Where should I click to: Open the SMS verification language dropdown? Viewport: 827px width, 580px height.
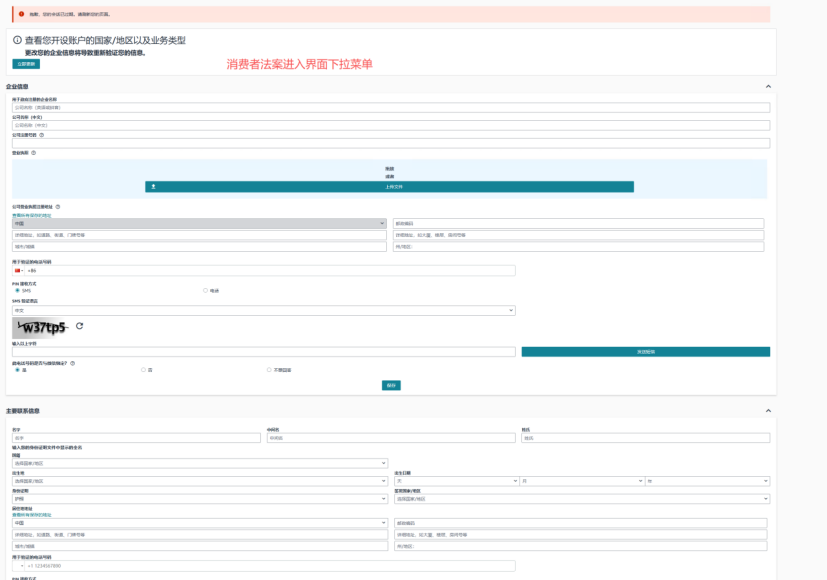tap(264, 311)
